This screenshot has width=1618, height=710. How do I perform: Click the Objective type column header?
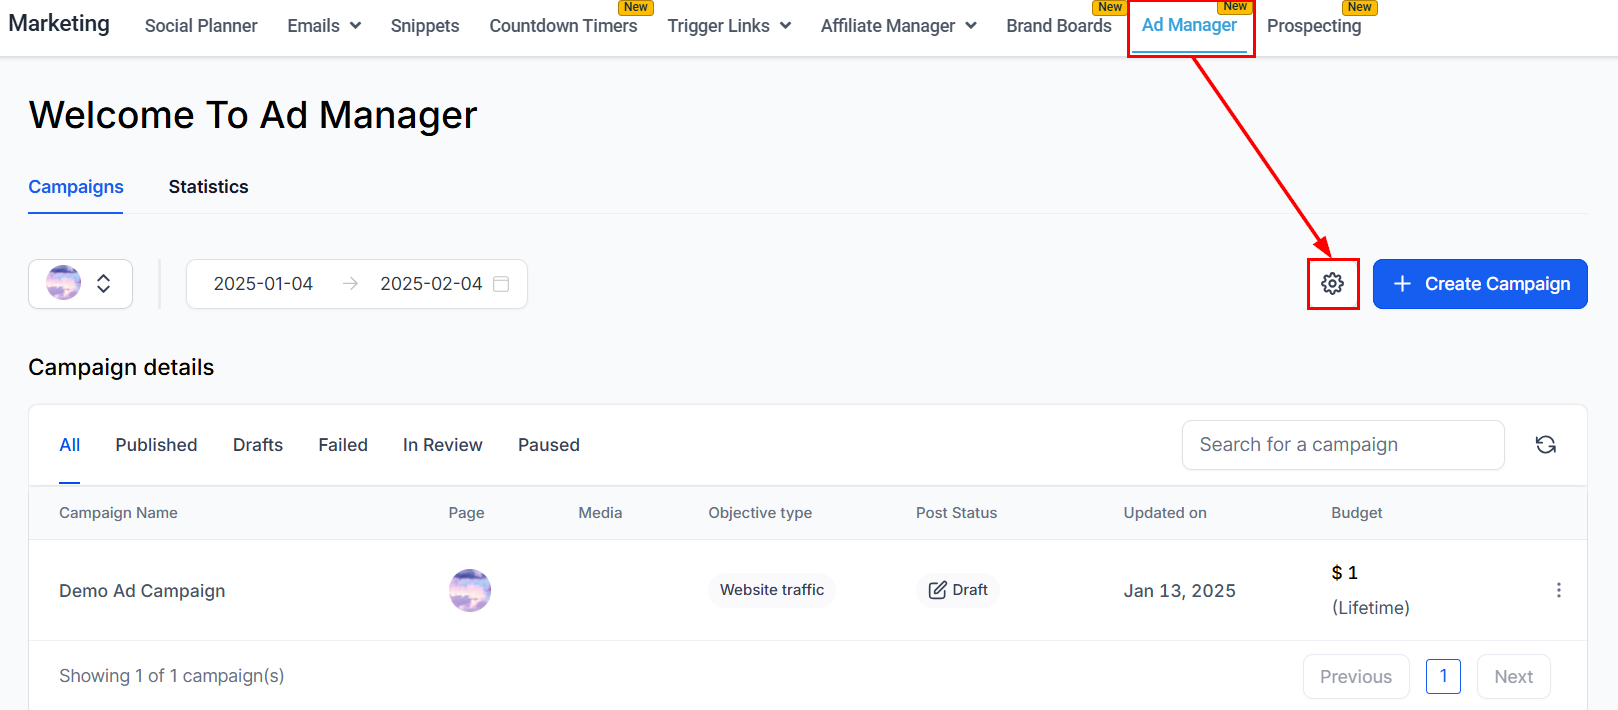click(760, 513)
